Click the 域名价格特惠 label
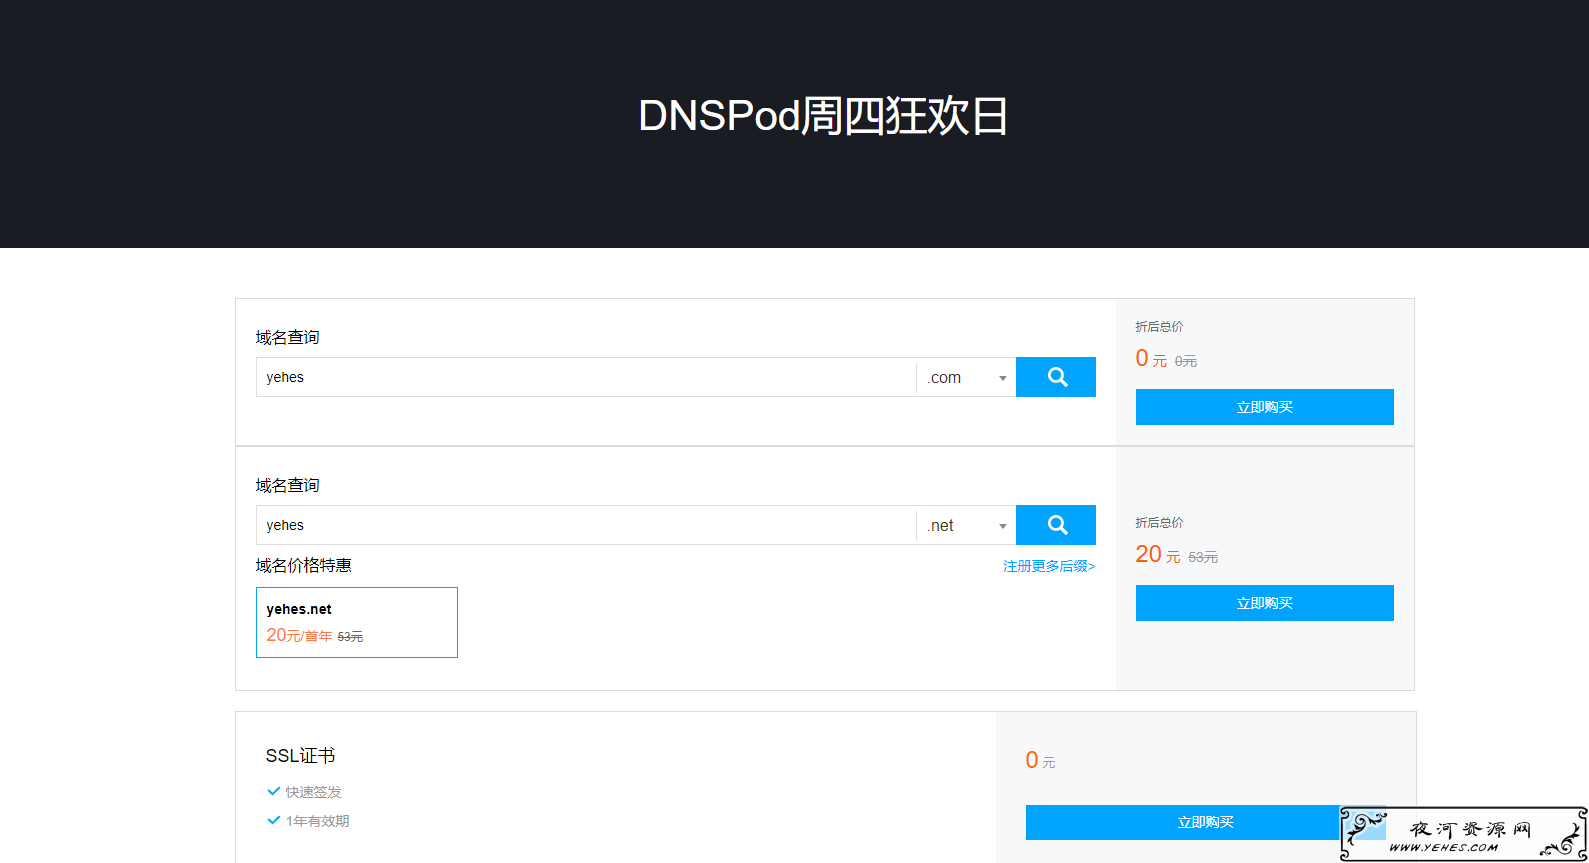Viewport: 1589px width, 863px height. tap(303, 566)
